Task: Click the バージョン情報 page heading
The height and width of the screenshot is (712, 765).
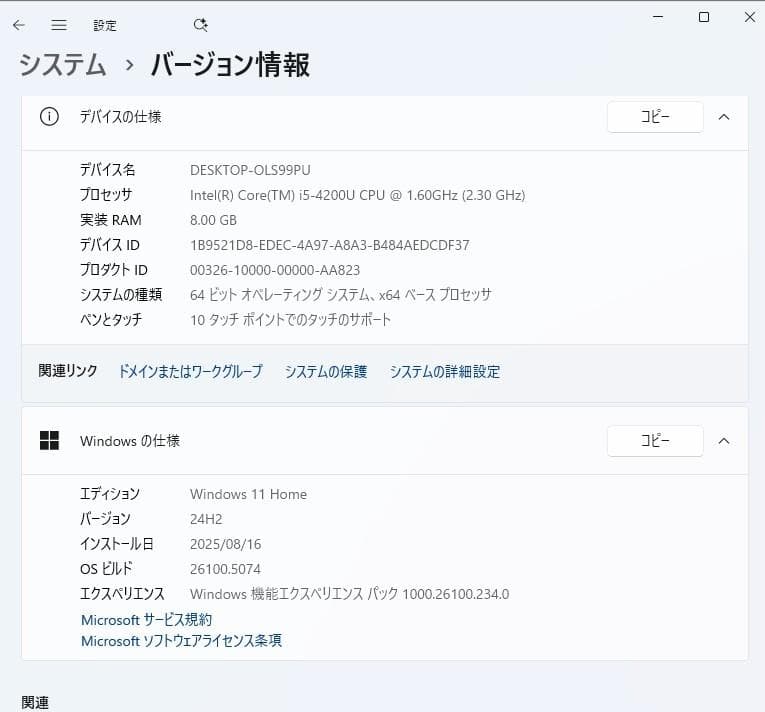Action: click(230, 65)
